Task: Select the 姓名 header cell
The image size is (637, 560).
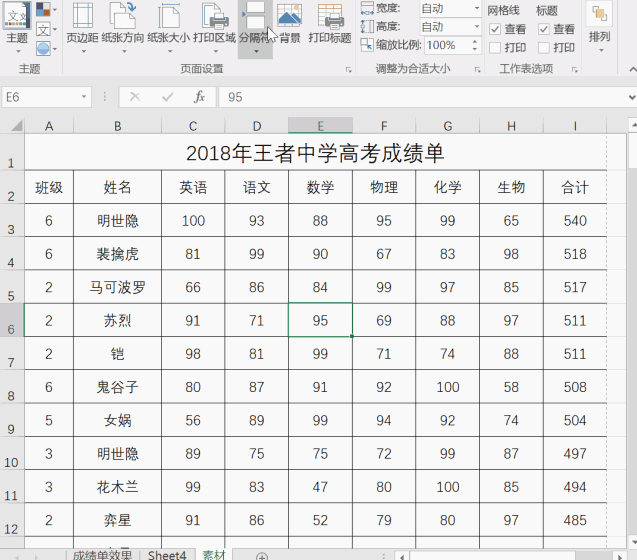Action: pos(117,187)
